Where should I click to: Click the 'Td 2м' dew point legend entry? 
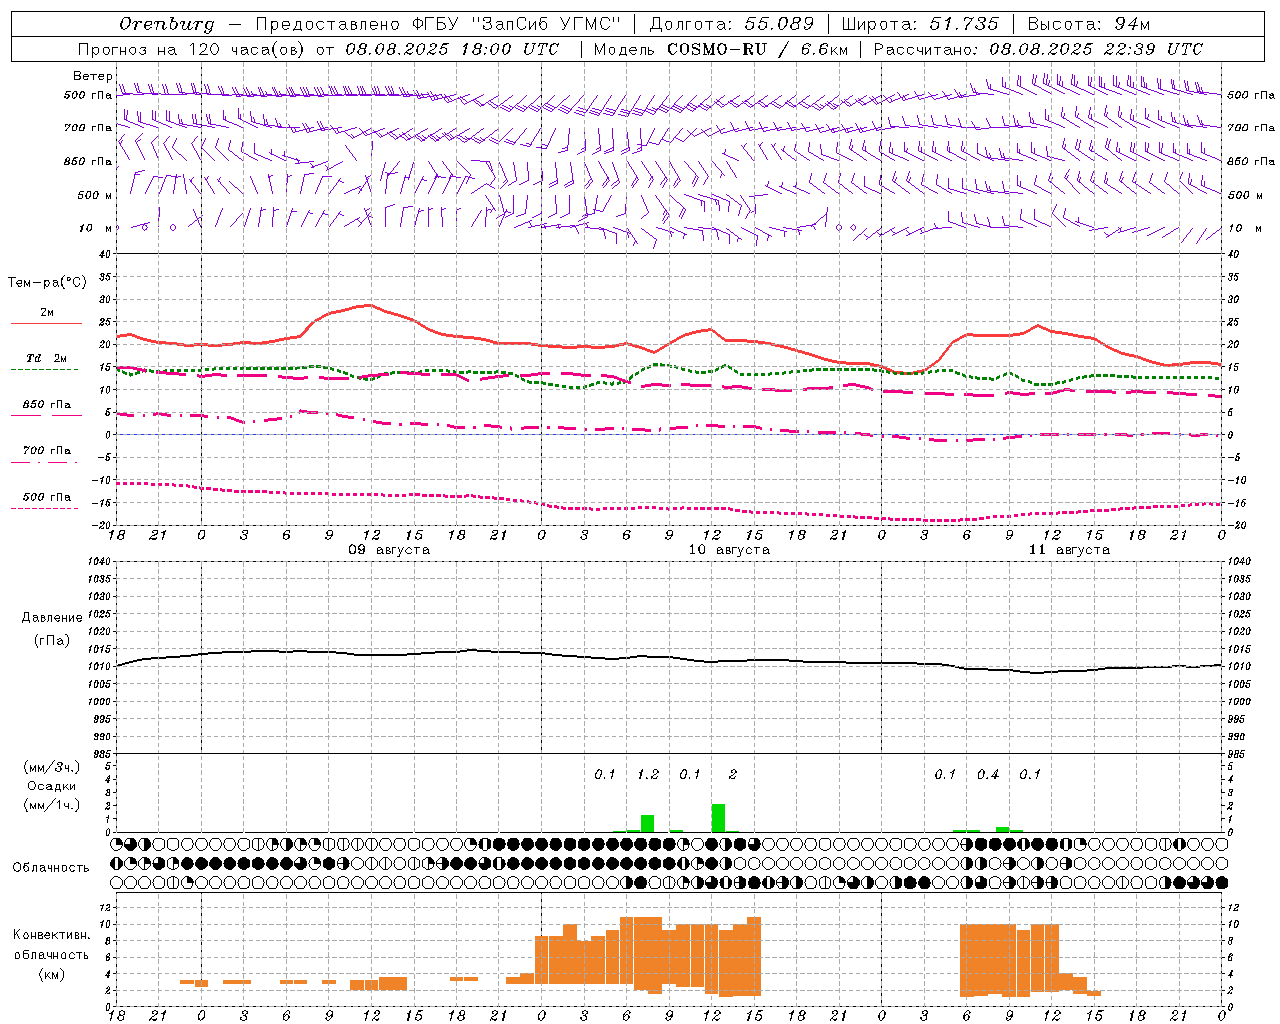(x=46, y=358)
